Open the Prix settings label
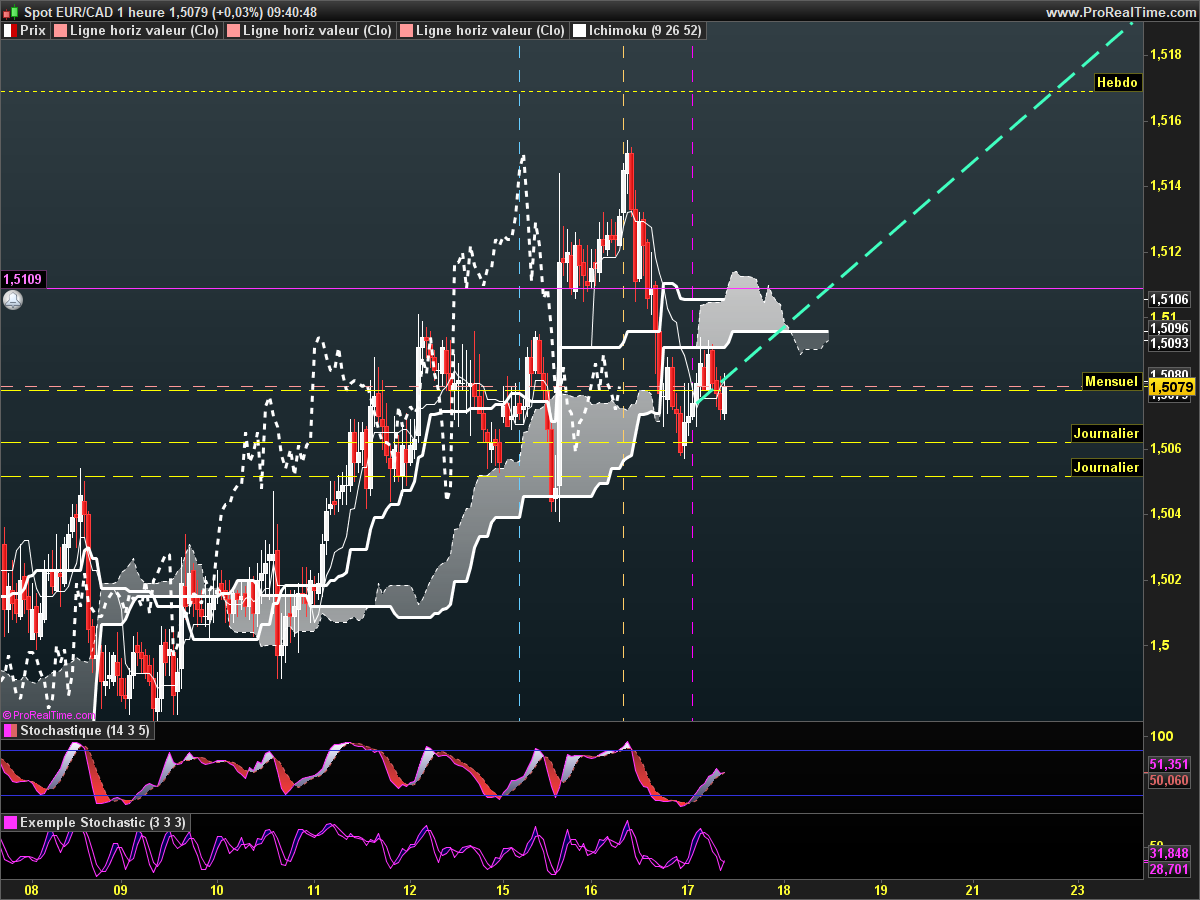Screen dimensions: 1200x900 tap(33, 31)
